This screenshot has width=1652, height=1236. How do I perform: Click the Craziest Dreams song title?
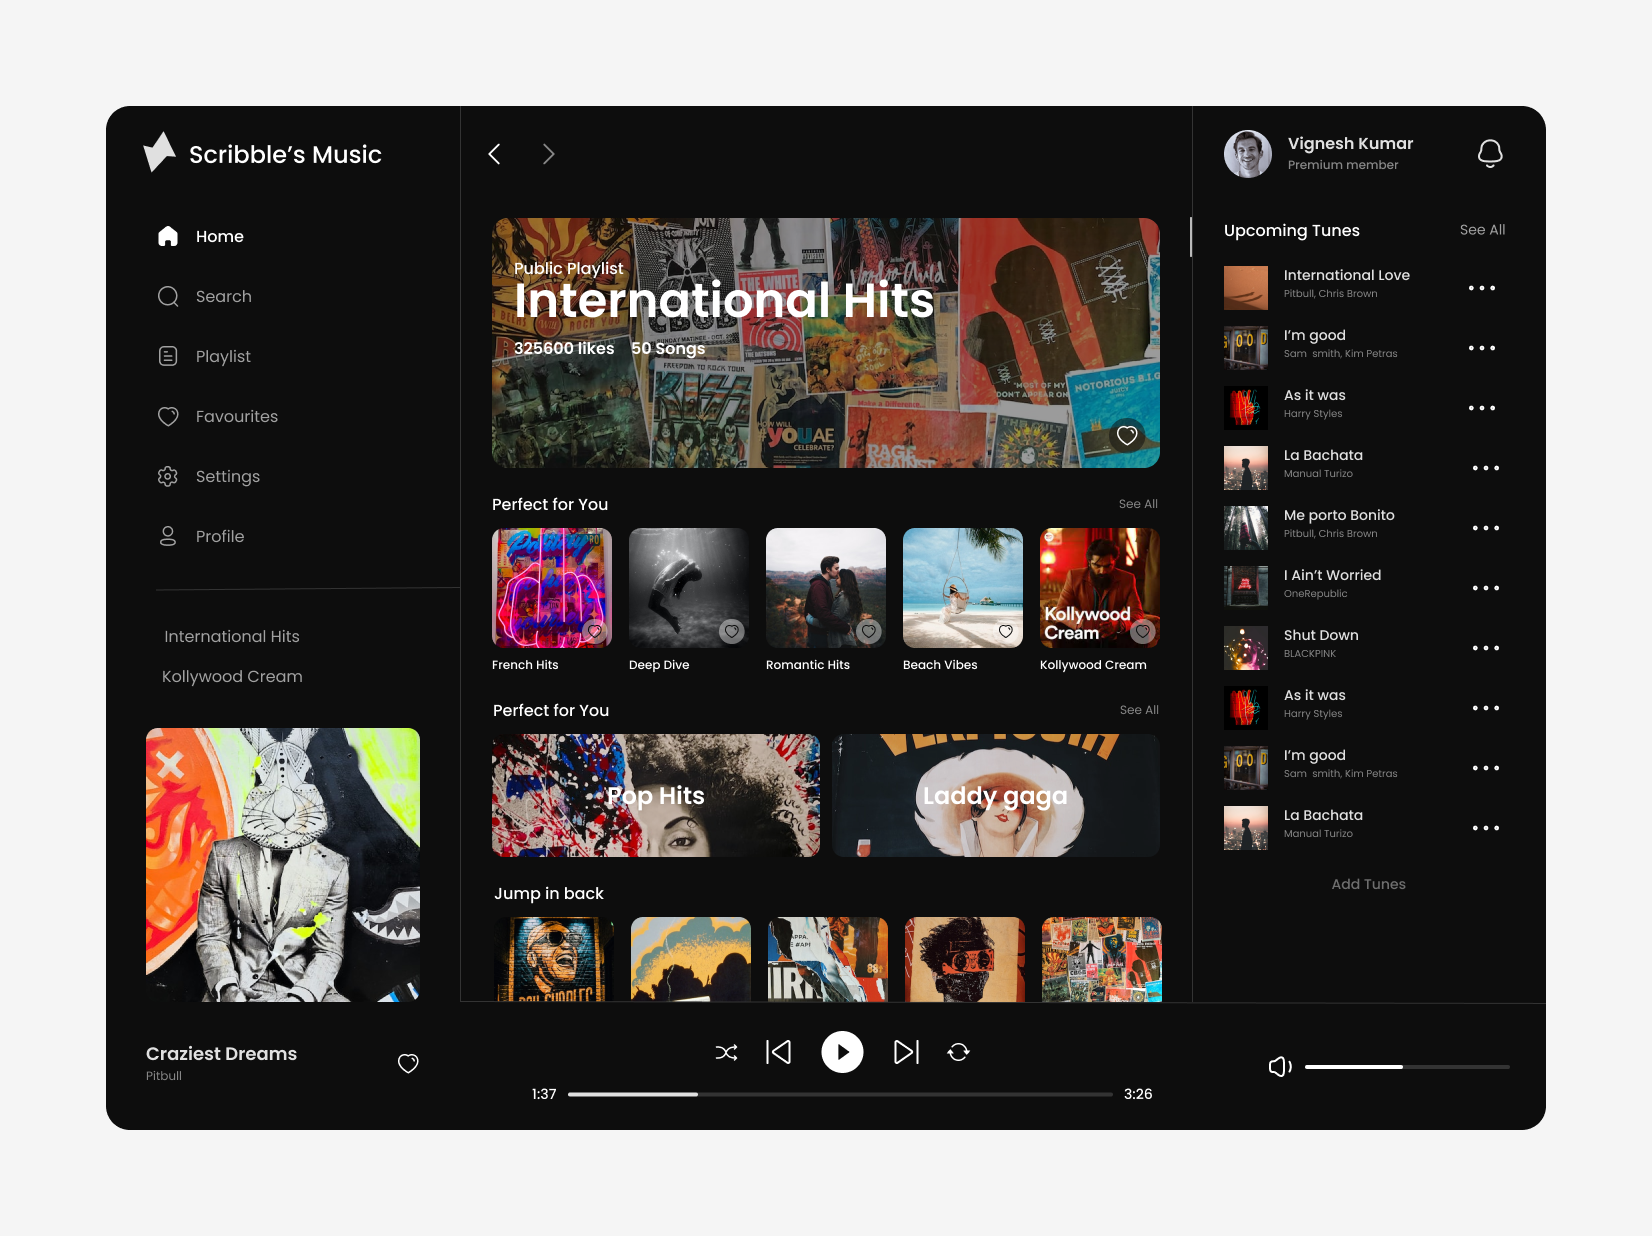point(221,1054)
